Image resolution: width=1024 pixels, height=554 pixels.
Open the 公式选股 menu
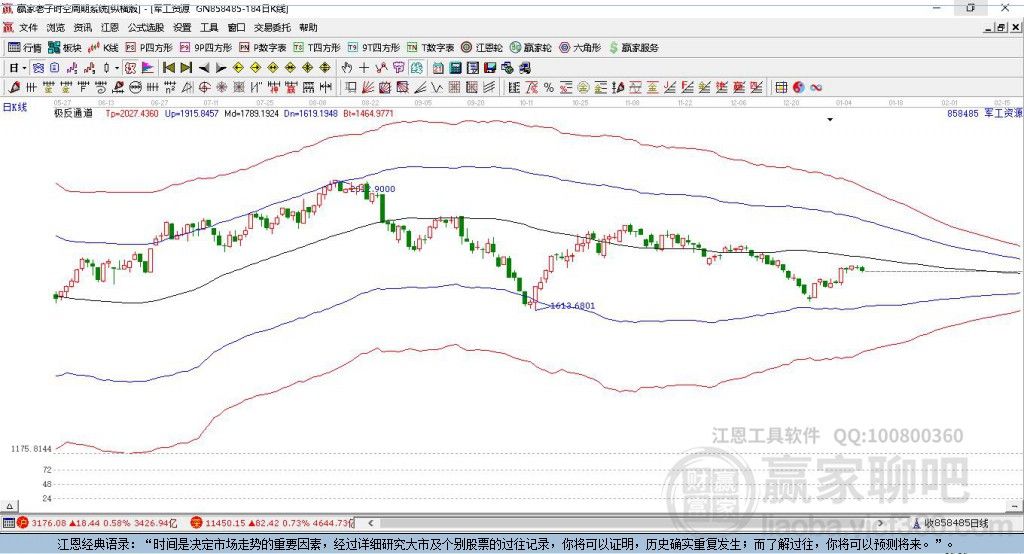coord(146,27)
